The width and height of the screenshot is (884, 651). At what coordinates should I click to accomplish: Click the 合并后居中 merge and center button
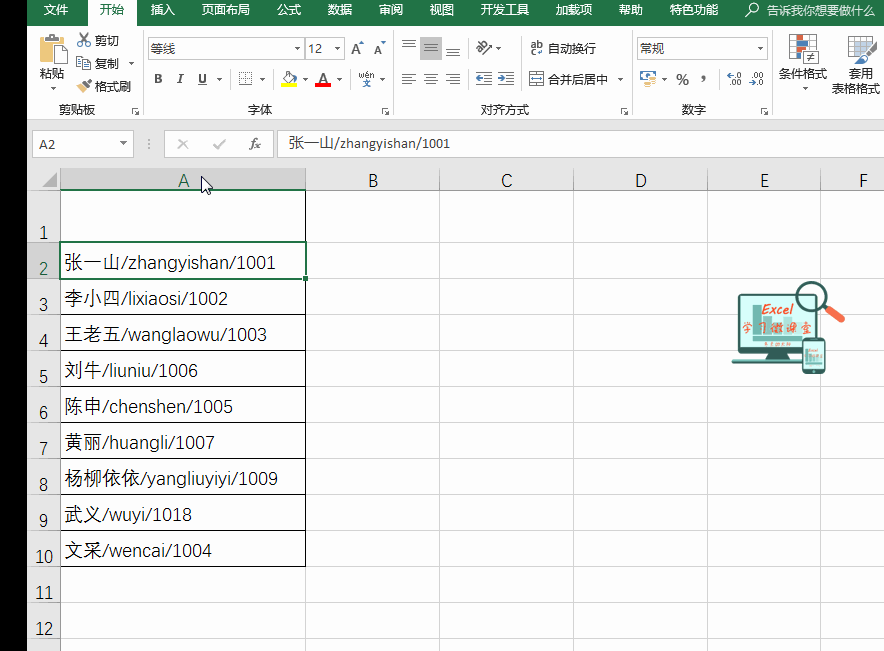point(568,79)
